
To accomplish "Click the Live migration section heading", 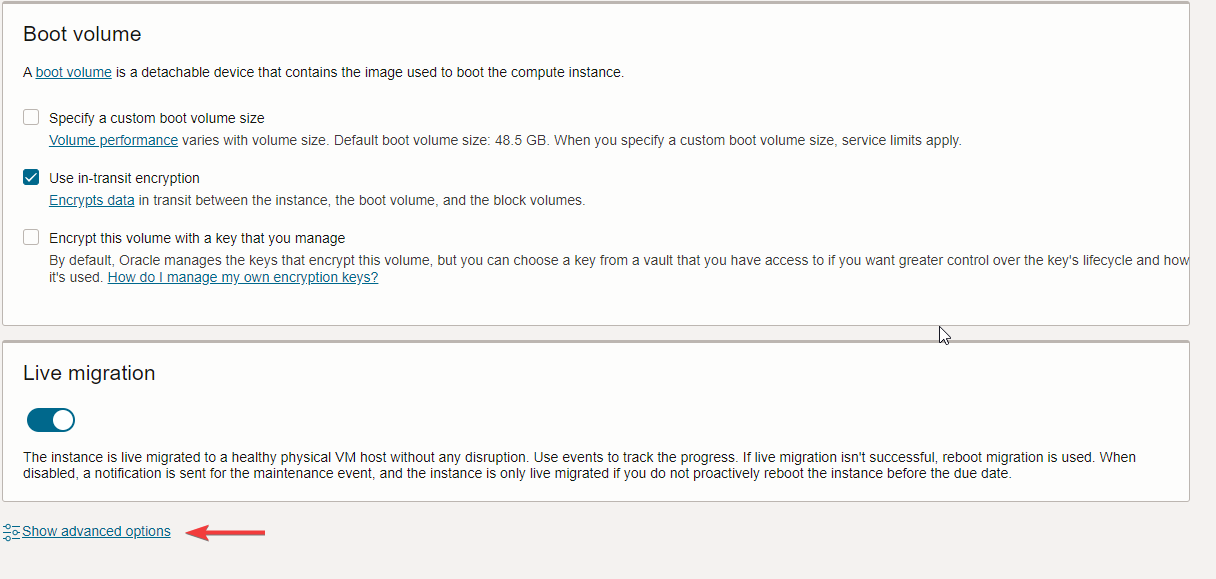I will point(89,373).
